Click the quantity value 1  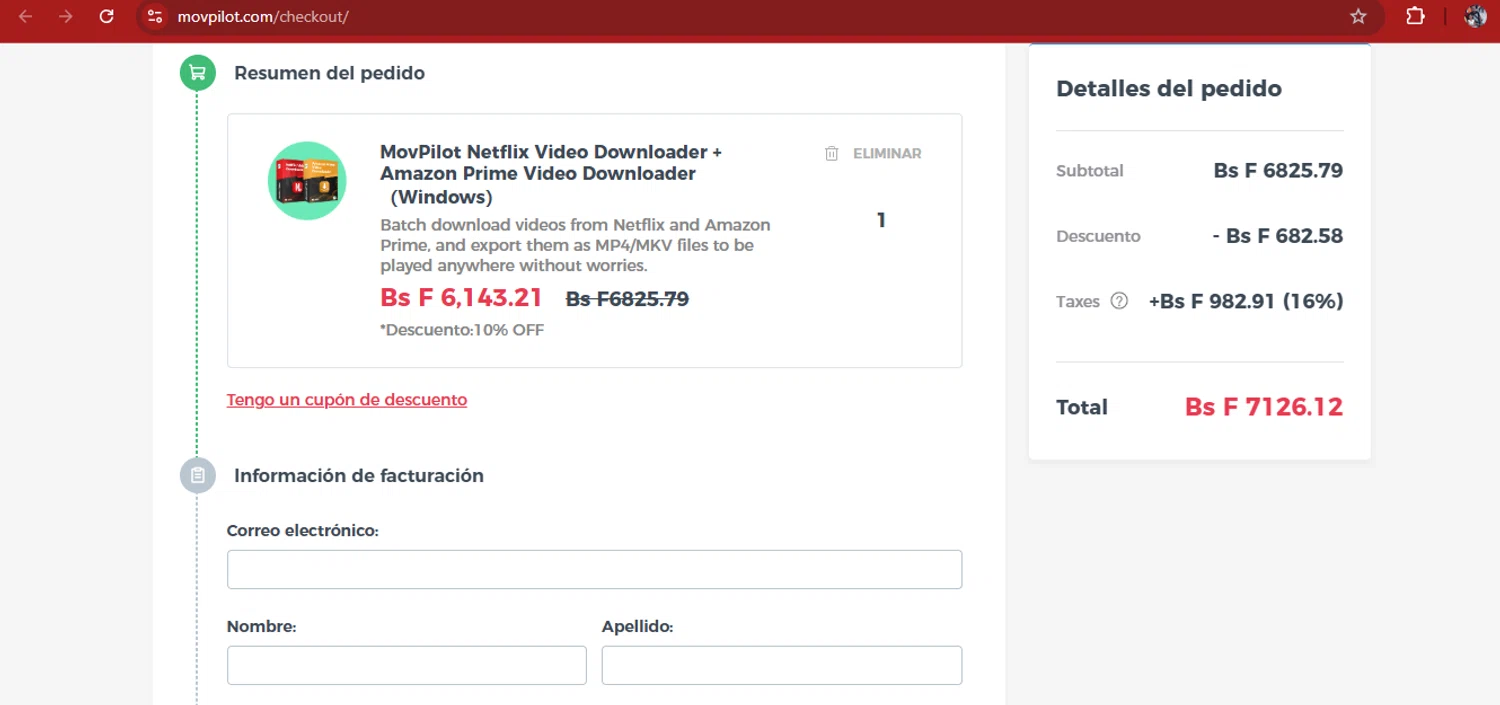[x=881, y=220]
